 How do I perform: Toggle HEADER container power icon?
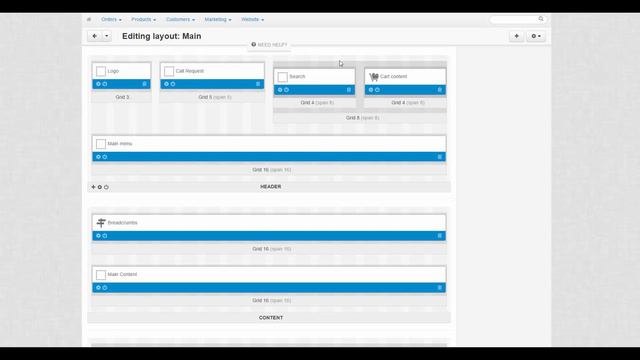pos(106,187)
